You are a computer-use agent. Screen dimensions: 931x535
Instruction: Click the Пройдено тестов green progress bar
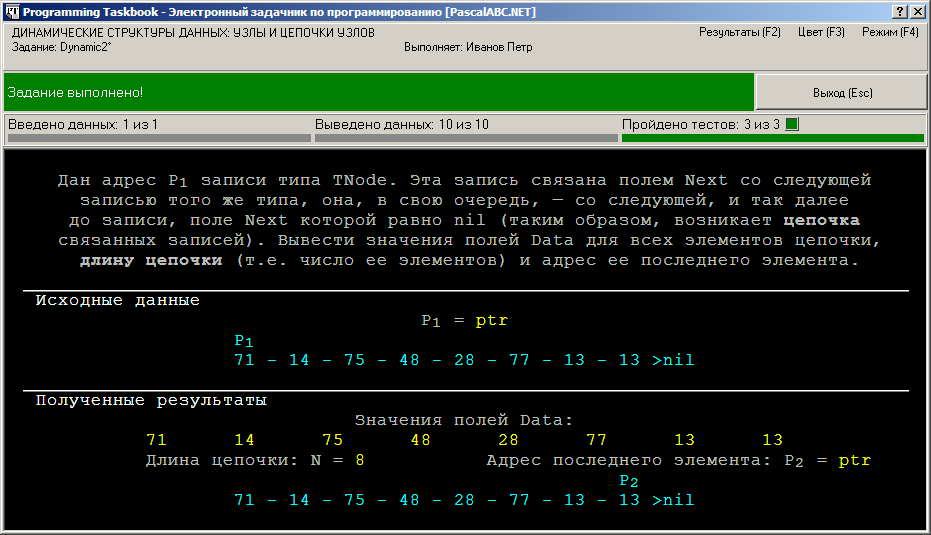772,138
